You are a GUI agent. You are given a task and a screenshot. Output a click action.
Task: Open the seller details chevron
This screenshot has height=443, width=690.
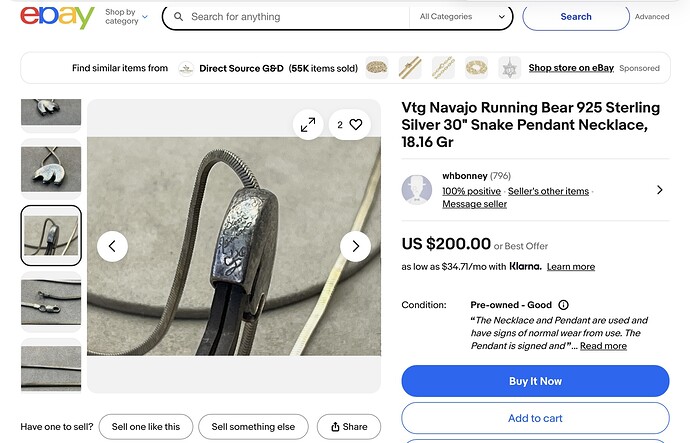pyautogui.click(x=659, y=190)
